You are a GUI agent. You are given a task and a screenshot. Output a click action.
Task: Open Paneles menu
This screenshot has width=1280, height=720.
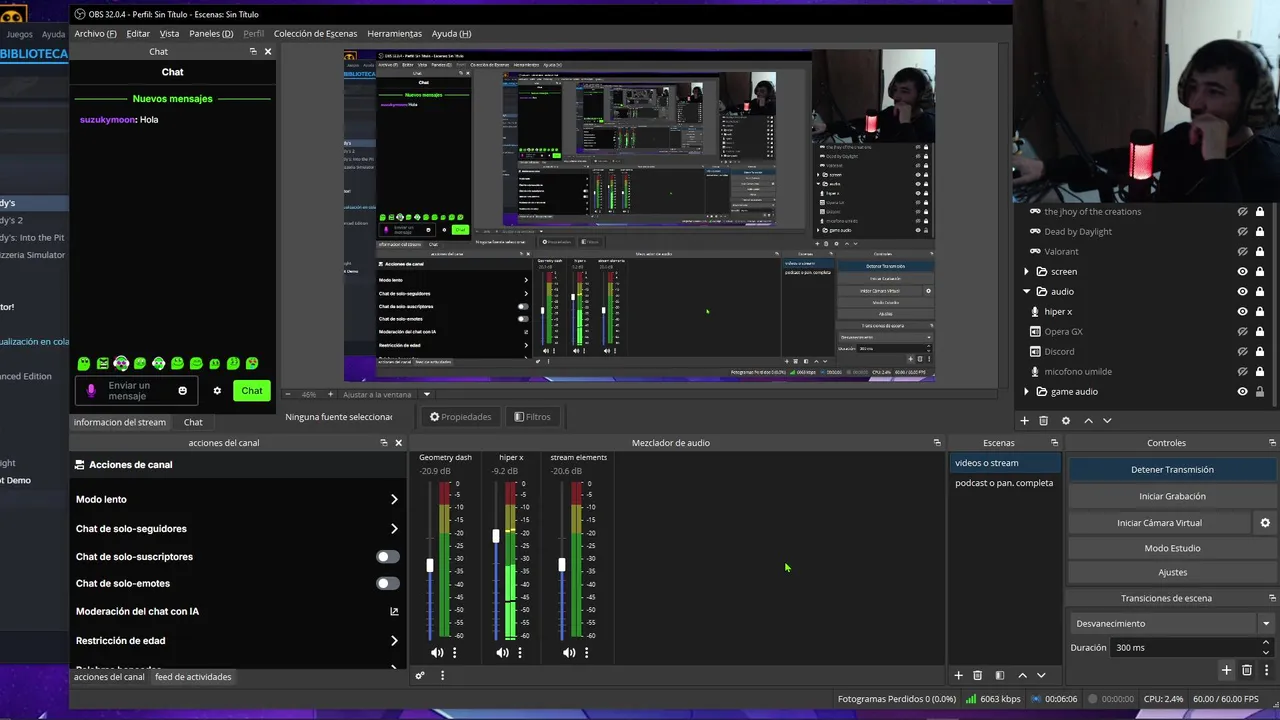pyautogui.click(x=211, y=33)
